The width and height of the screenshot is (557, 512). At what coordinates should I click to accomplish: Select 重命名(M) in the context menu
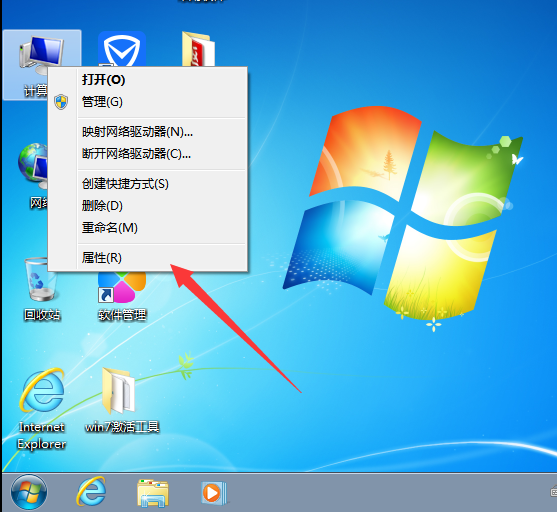pos(147,228)
